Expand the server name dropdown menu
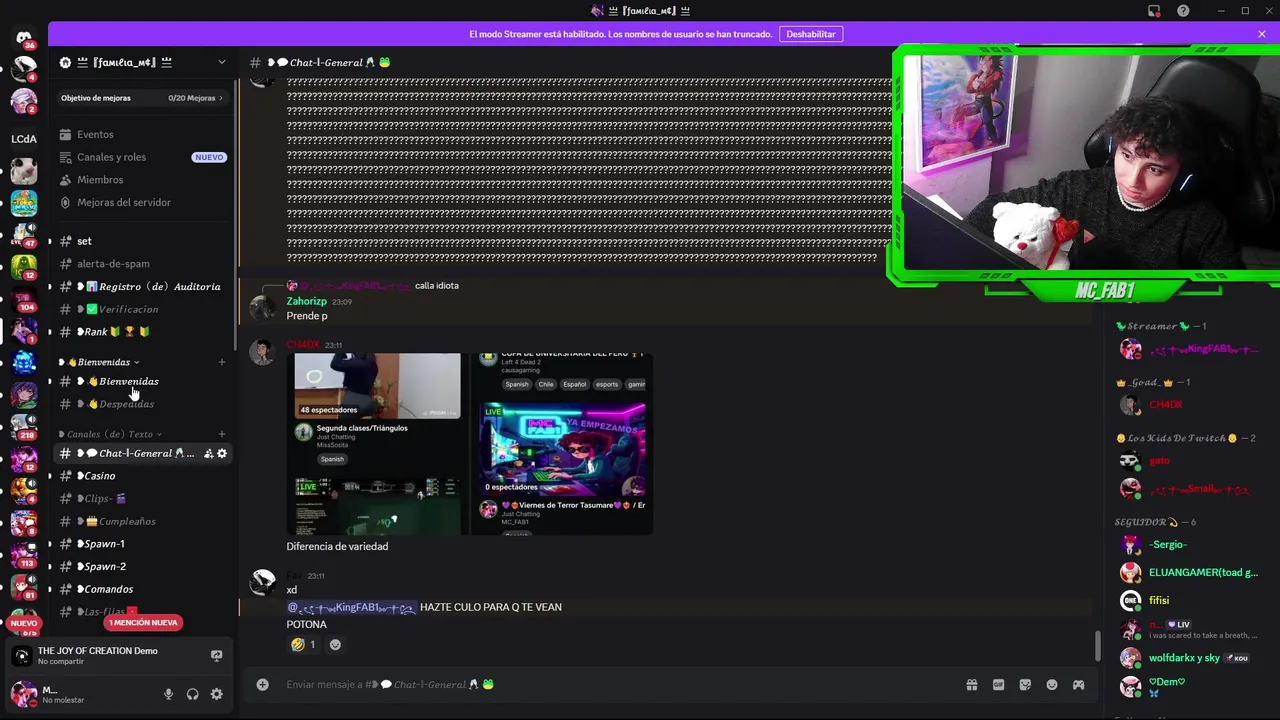1280x720 pixels. (222, 62)
